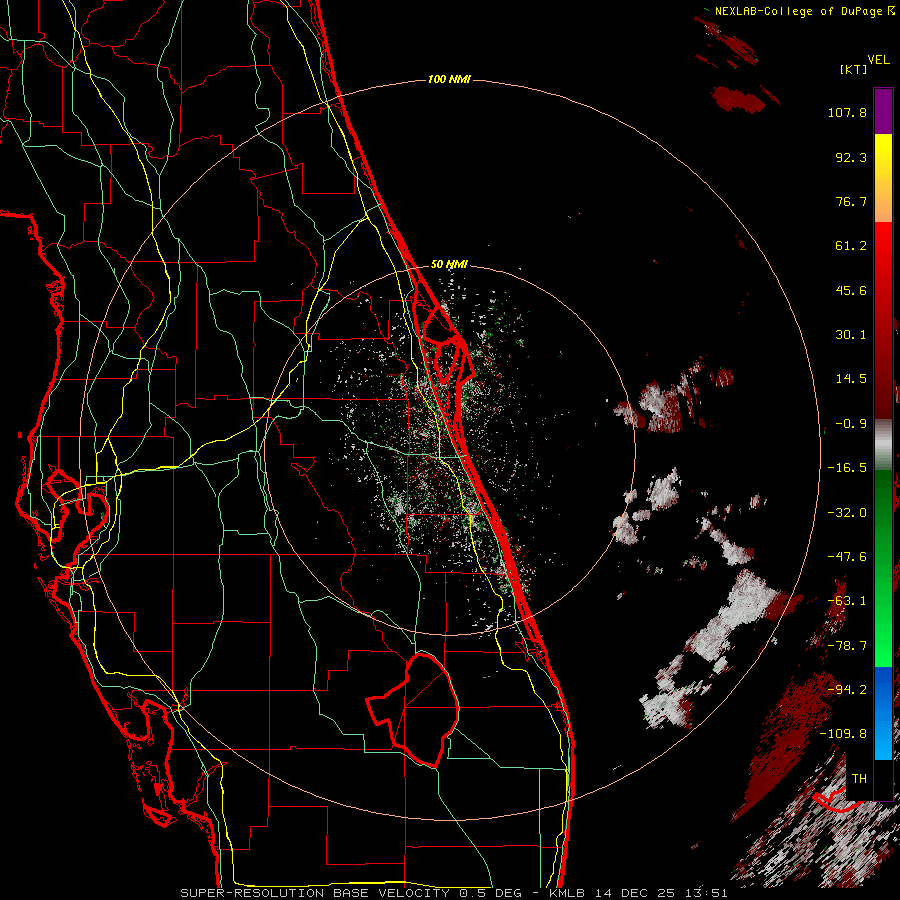
Task: Click the 92.3 velocity scale value
Action: (x=851, y=157)
